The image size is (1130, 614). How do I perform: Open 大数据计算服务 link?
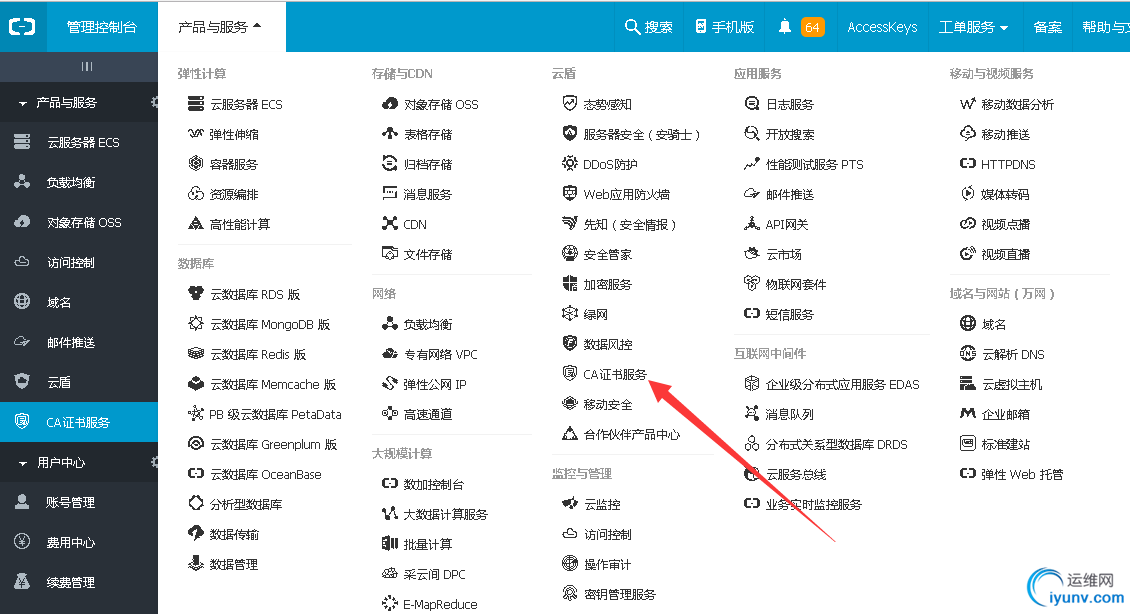(445, 514)
